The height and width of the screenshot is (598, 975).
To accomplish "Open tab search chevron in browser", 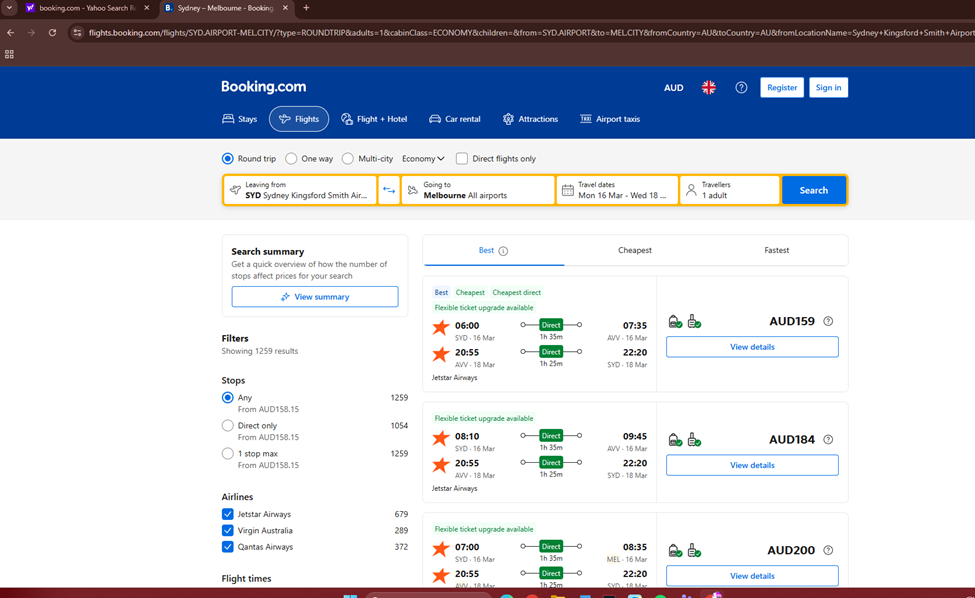I will point(9,8).
